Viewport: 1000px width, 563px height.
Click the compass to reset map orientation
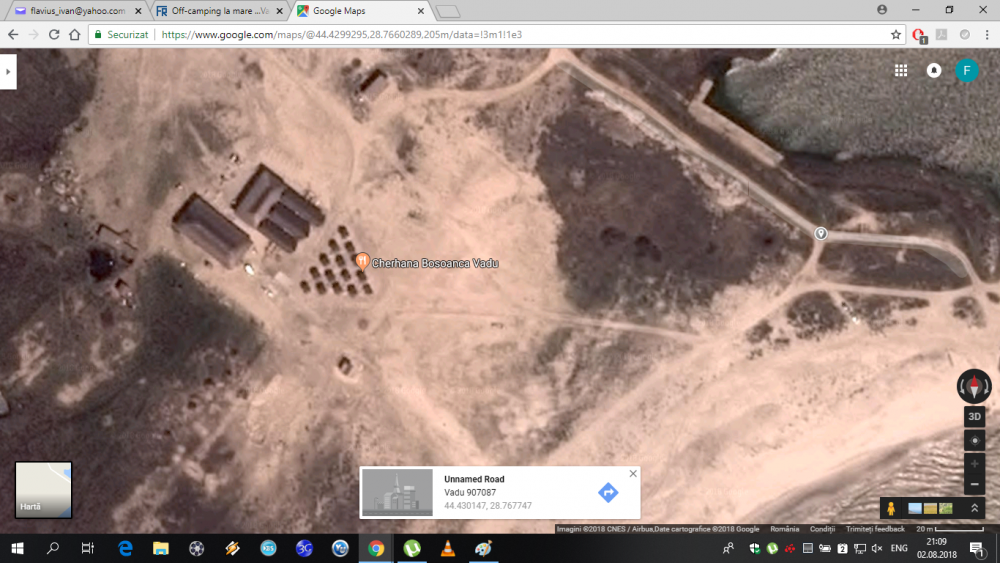(x=974, y=386)
